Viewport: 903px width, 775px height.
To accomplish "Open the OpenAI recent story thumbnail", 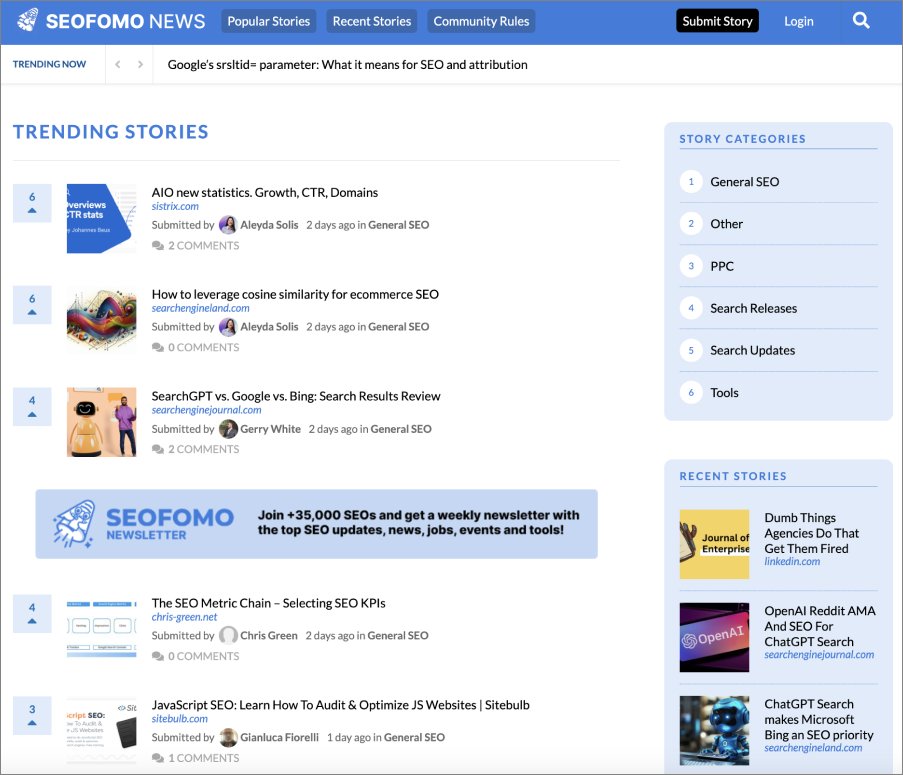I will pyautogui.click(x=714, y=637).
